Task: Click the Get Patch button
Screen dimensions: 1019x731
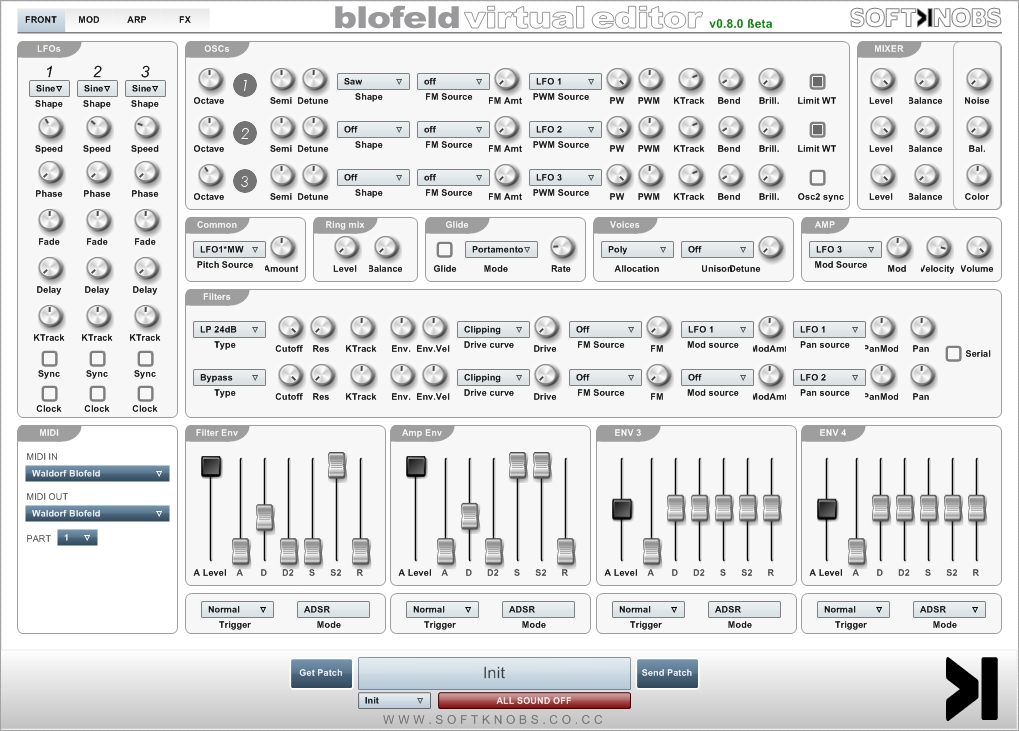Action: point(321,673)
